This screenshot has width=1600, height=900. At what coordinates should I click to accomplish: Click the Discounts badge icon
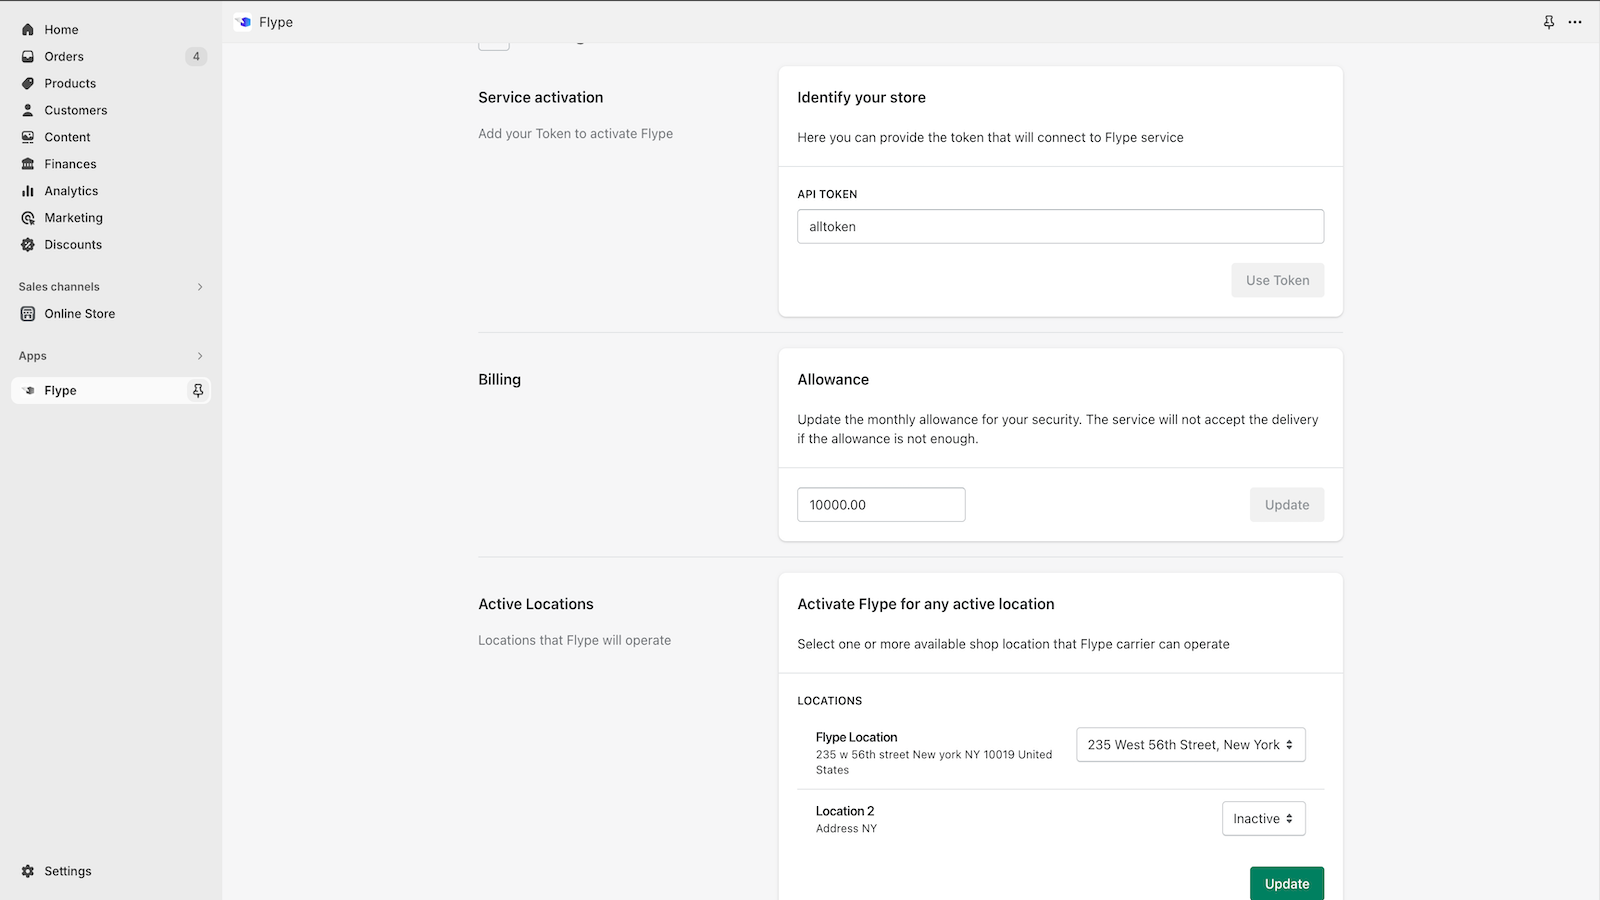tap(28, 245)
